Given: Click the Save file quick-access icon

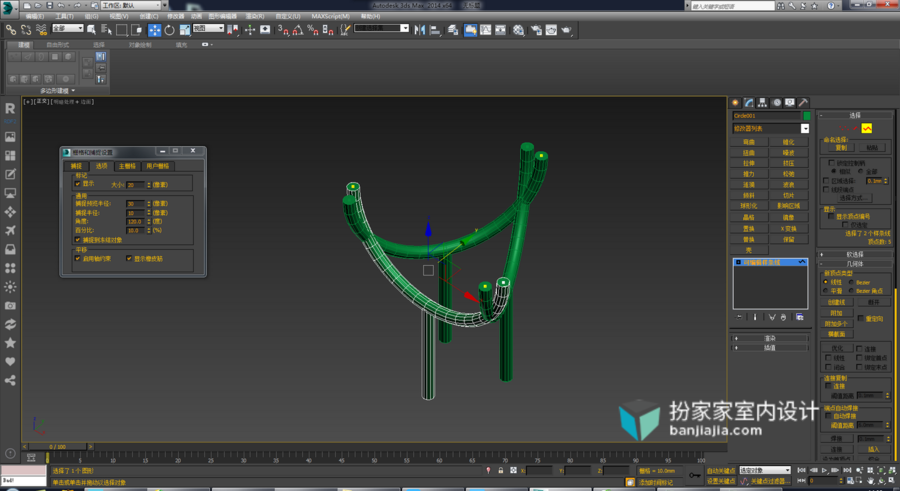Looking at the screenshot, I should click(50, 5).
